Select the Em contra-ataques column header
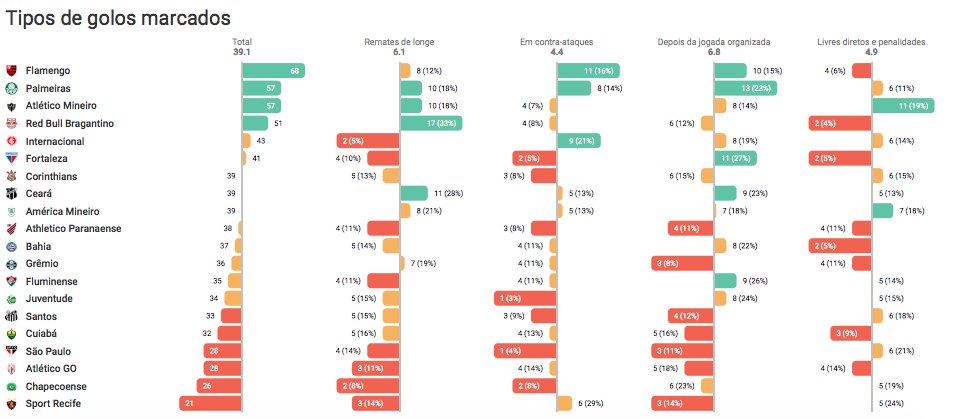This screenshot has height=419, width=955. (x=556, y=42)
